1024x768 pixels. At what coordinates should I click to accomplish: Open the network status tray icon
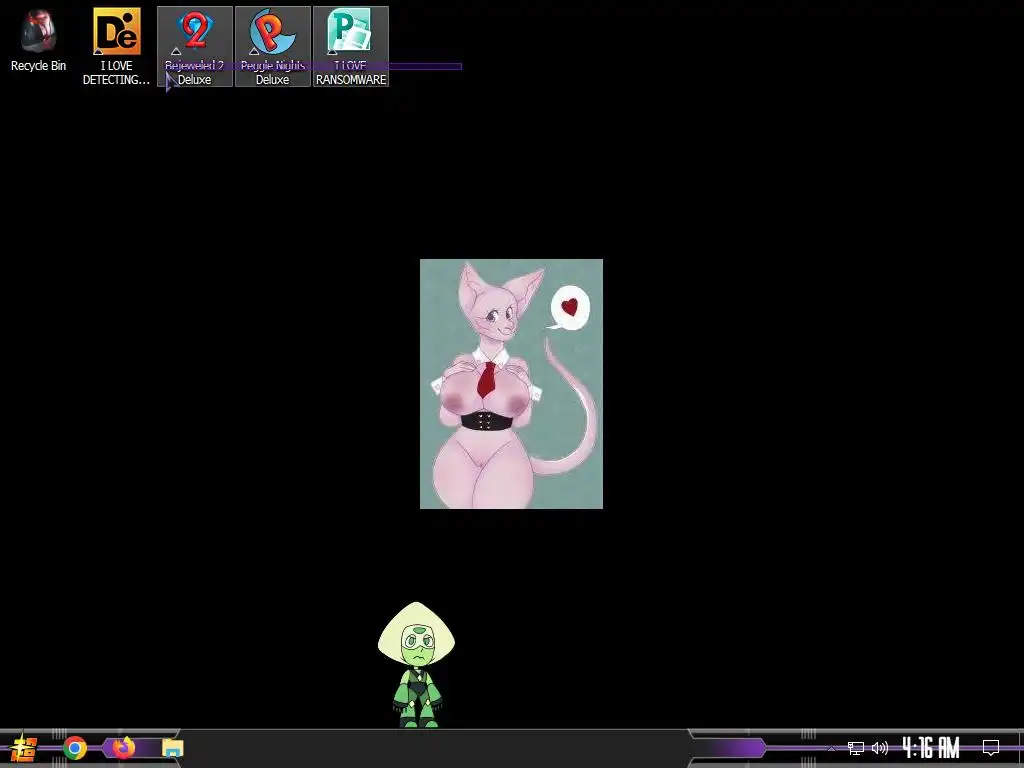coord(856,748)
